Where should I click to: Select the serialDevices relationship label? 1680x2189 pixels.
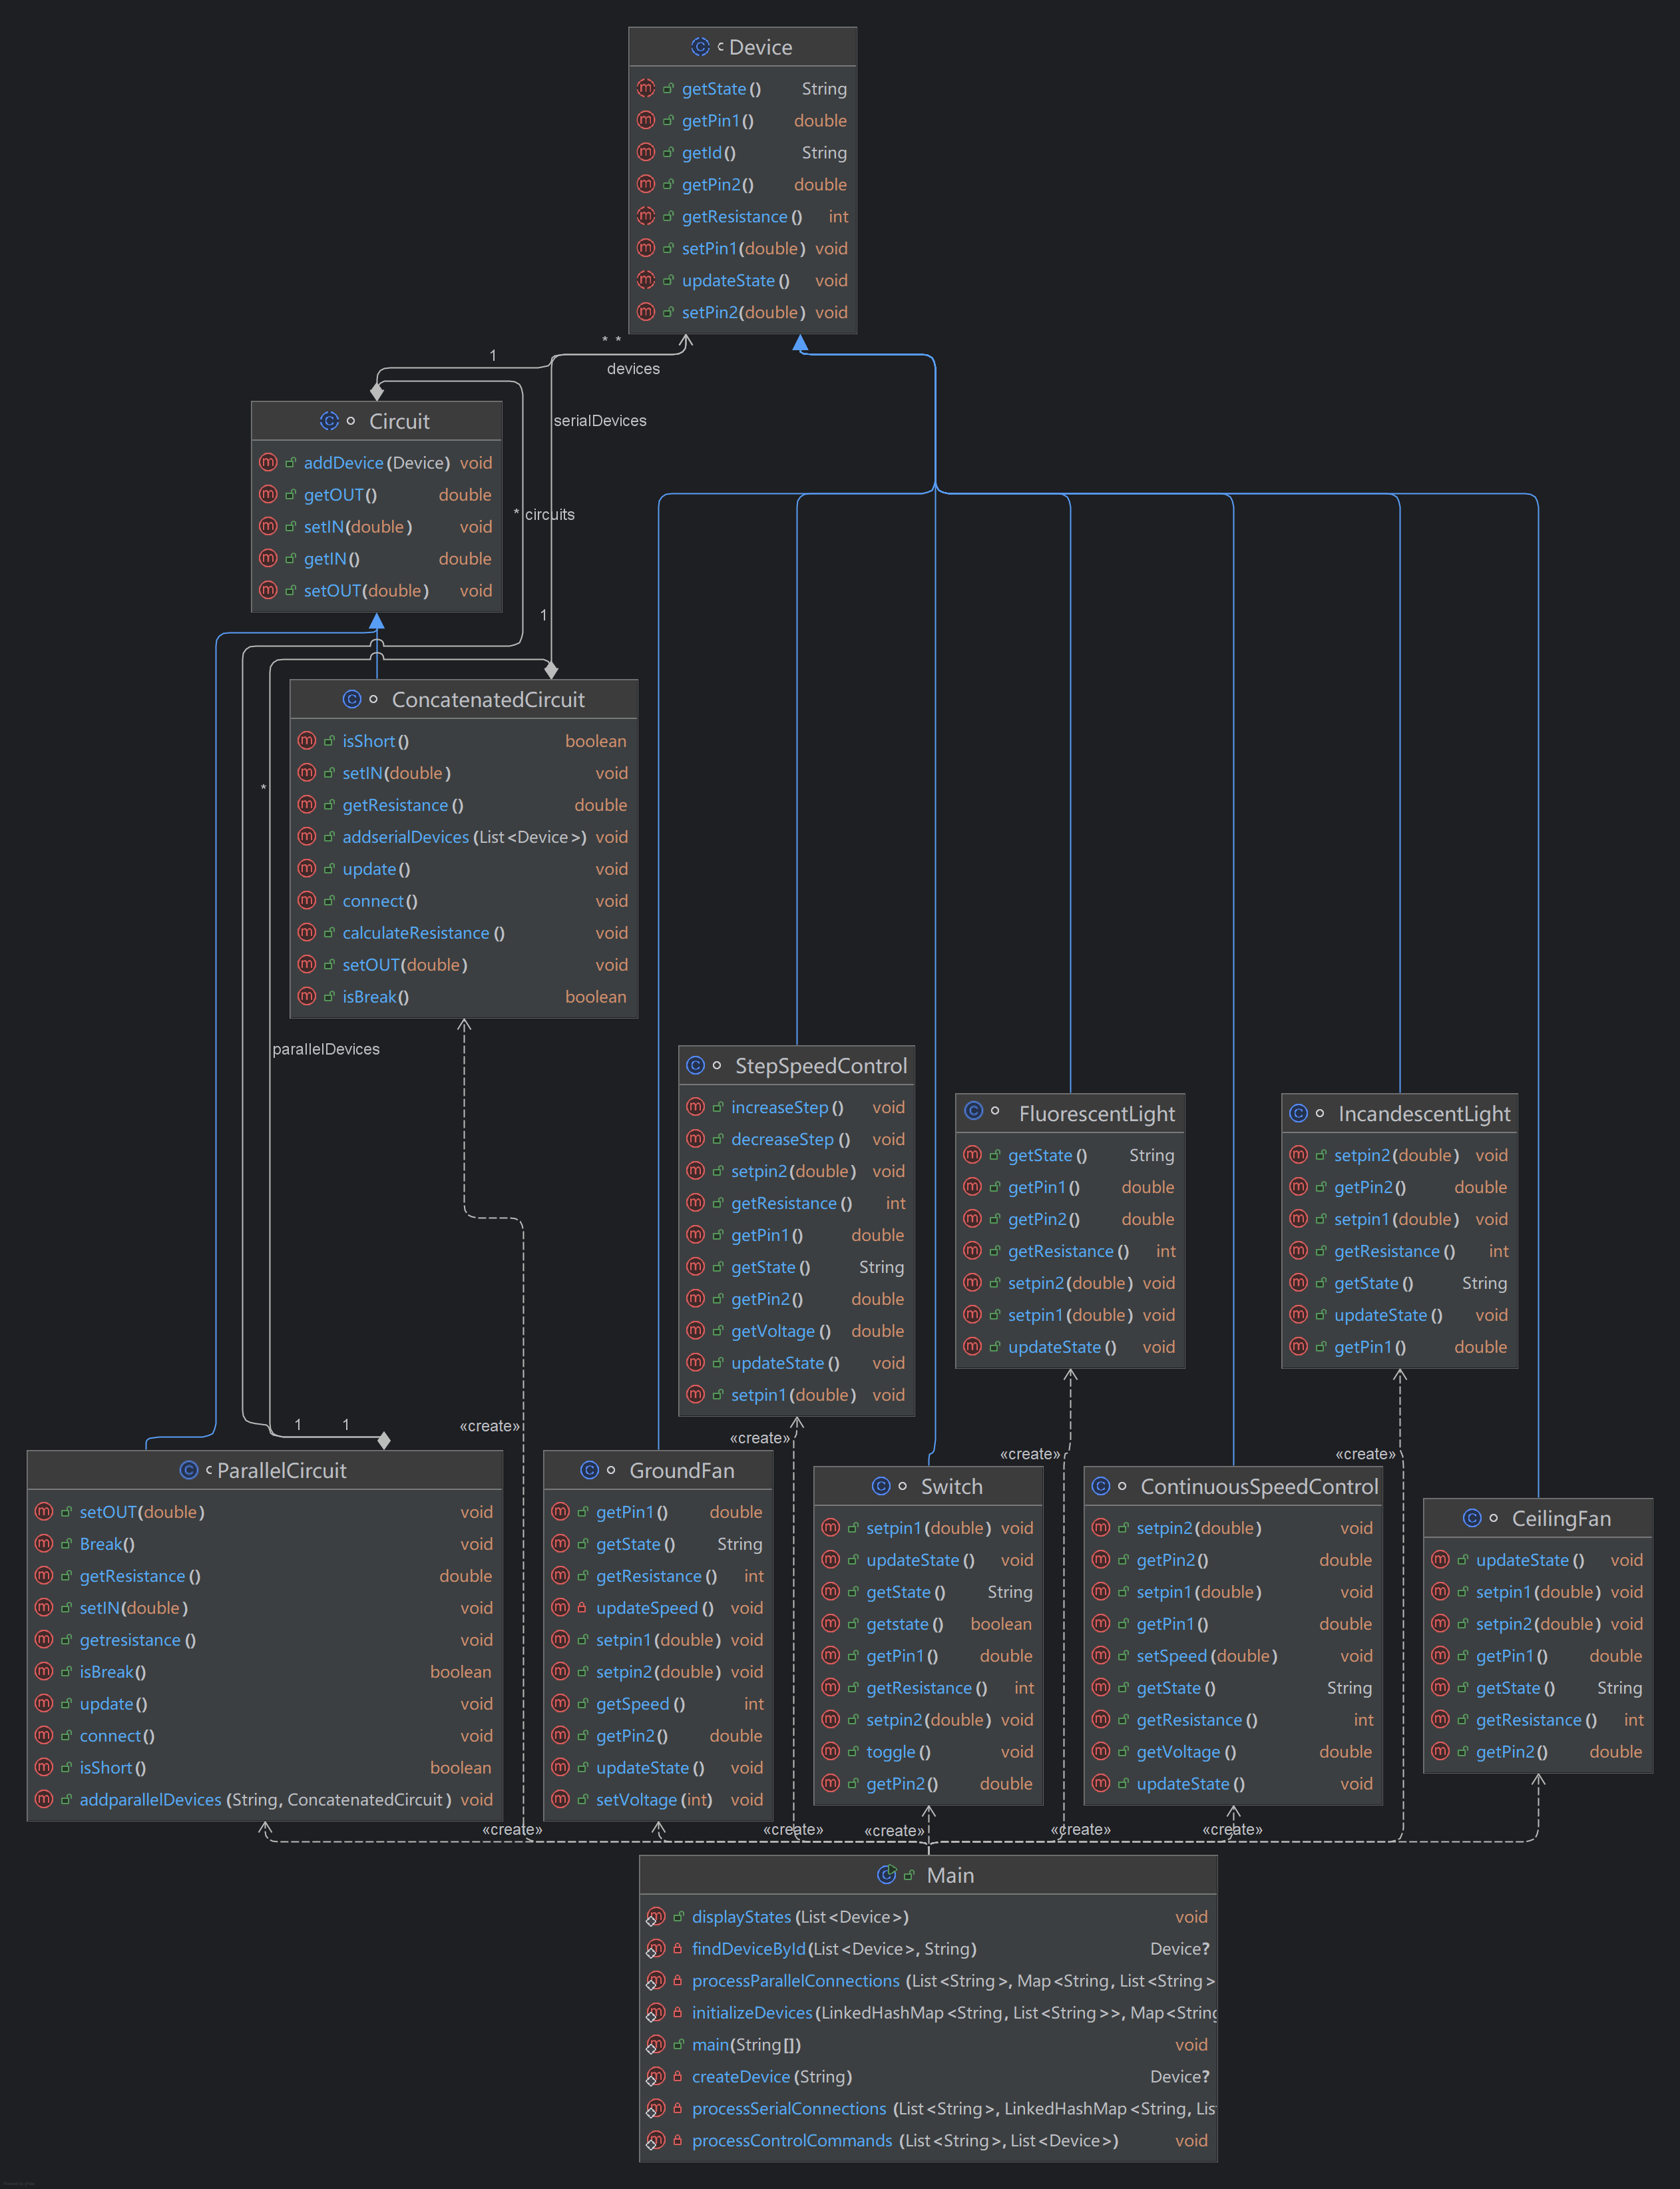click(600, 421)
